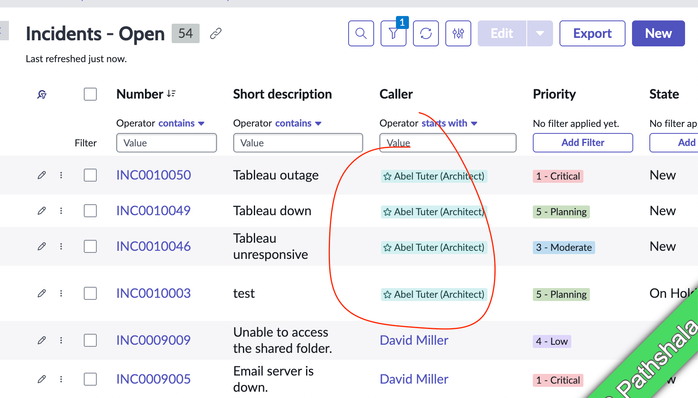Open the filter funnel icon with badge
The image size is (698, 398).
pyautogui.click(x=394, y=33)
